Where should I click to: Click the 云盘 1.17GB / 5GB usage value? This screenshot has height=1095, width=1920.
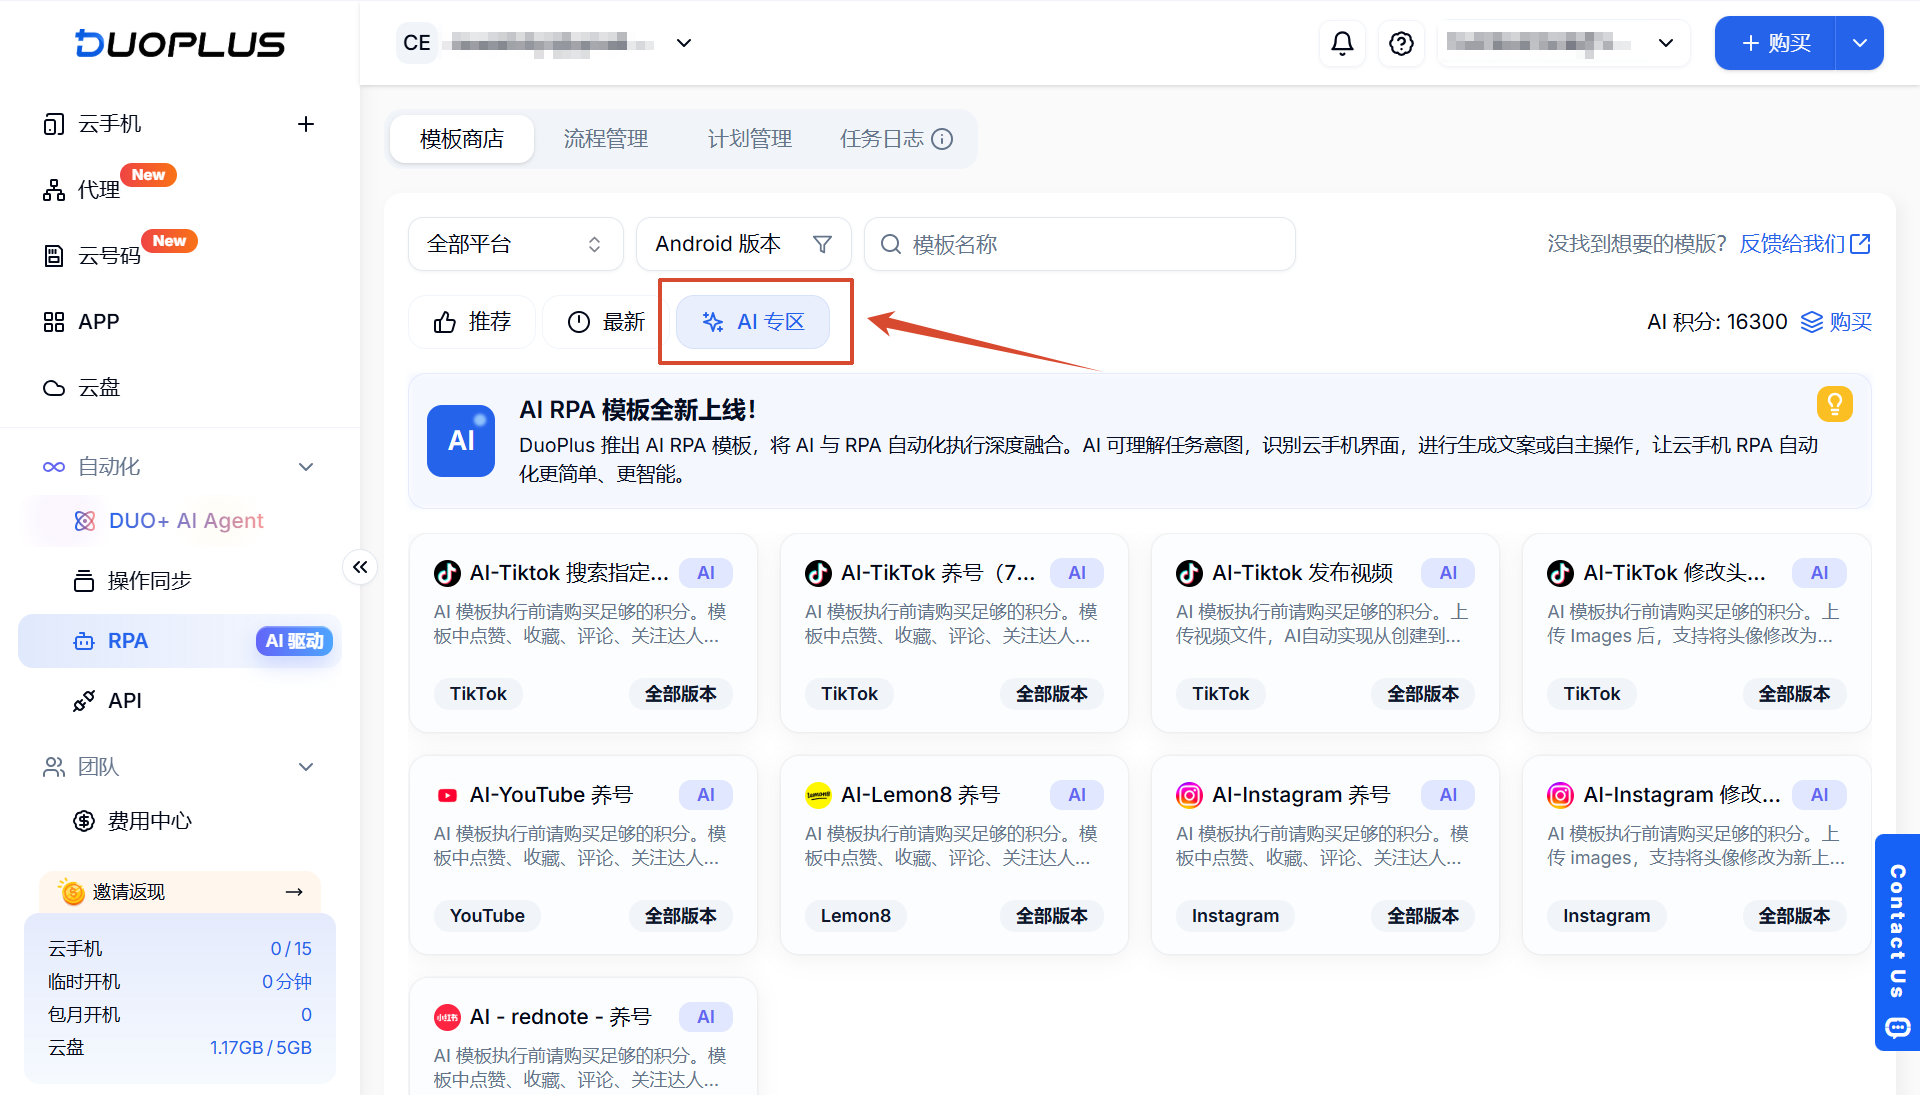click(261, 1048)
